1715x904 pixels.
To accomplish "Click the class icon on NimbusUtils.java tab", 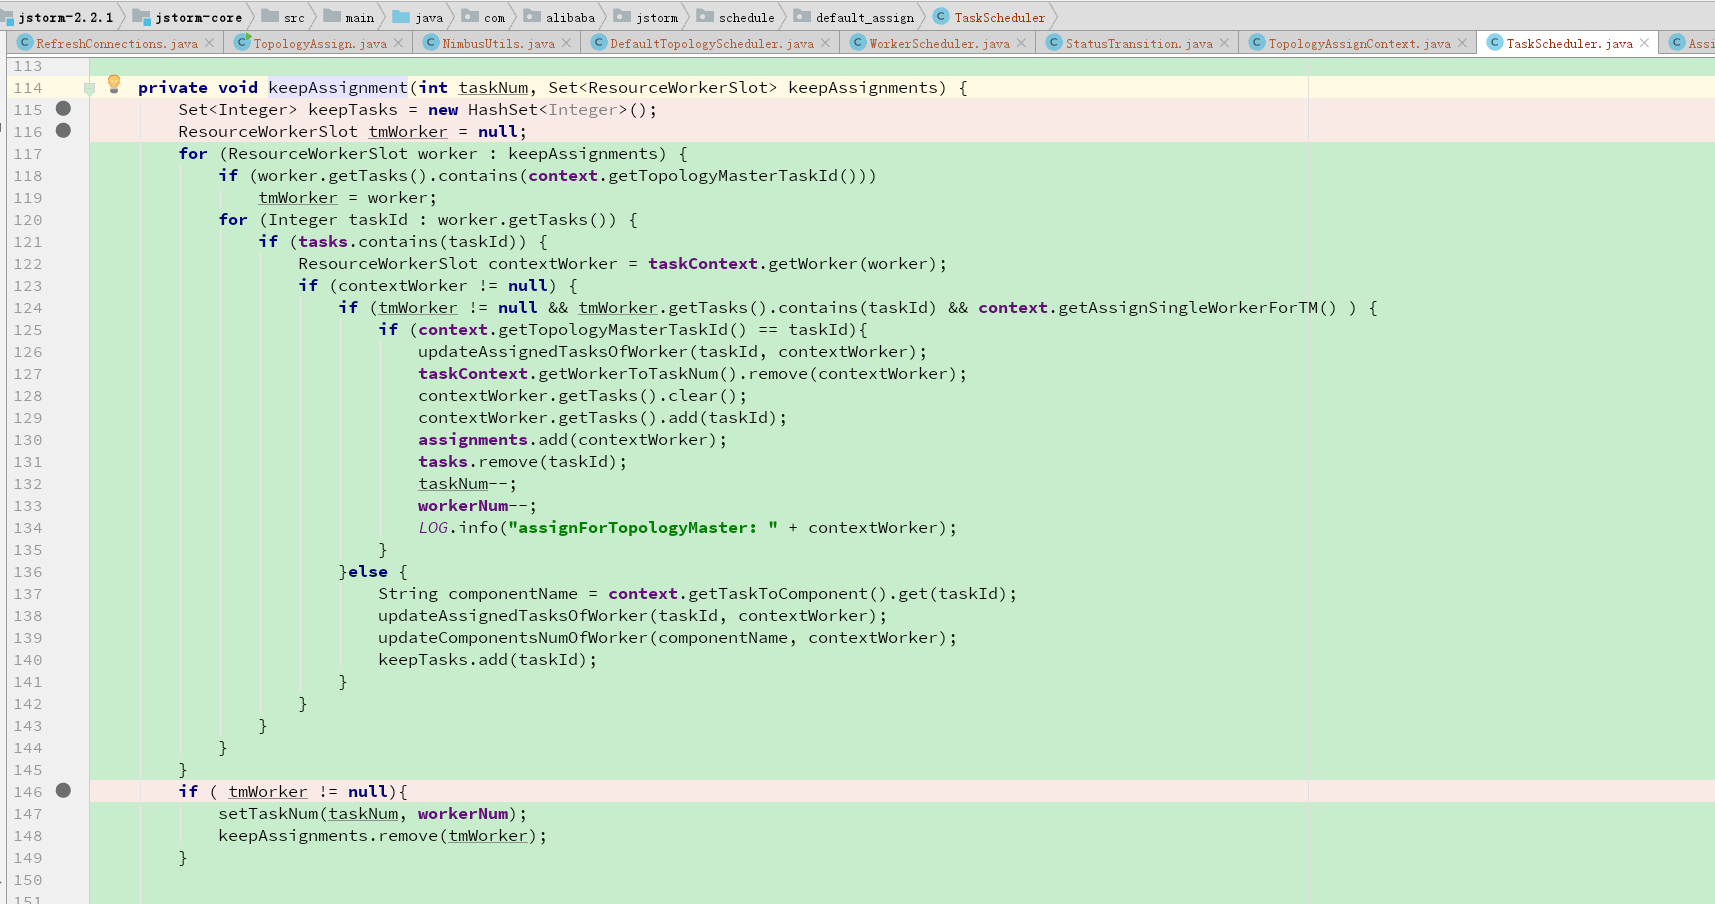I will click(x=431, y=42).
